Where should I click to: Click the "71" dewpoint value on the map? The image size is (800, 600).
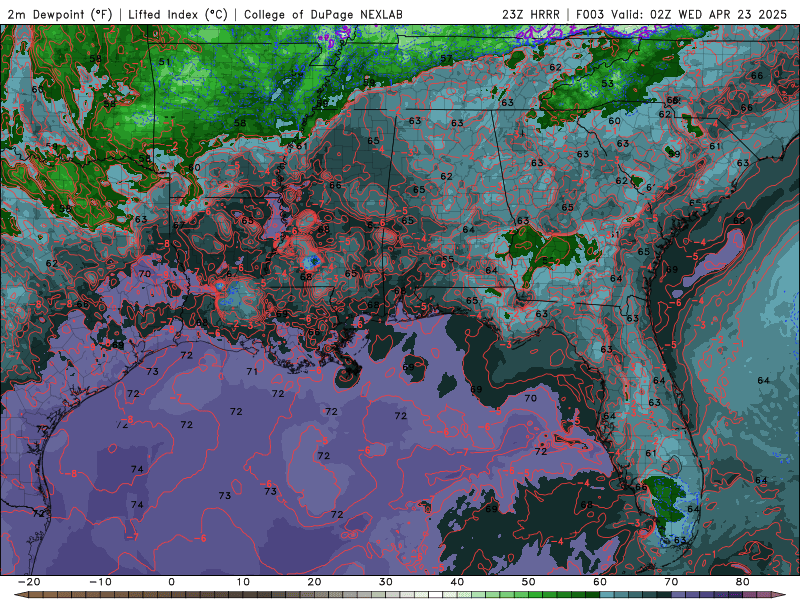click(252, 371)
